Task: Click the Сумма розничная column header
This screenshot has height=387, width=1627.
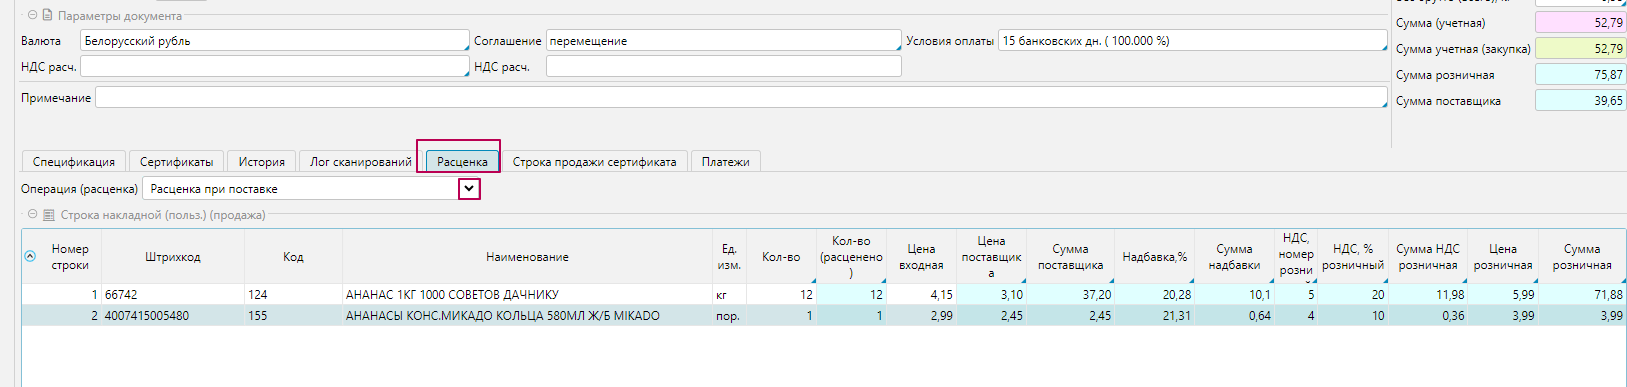Action: tap(1582, 257)
